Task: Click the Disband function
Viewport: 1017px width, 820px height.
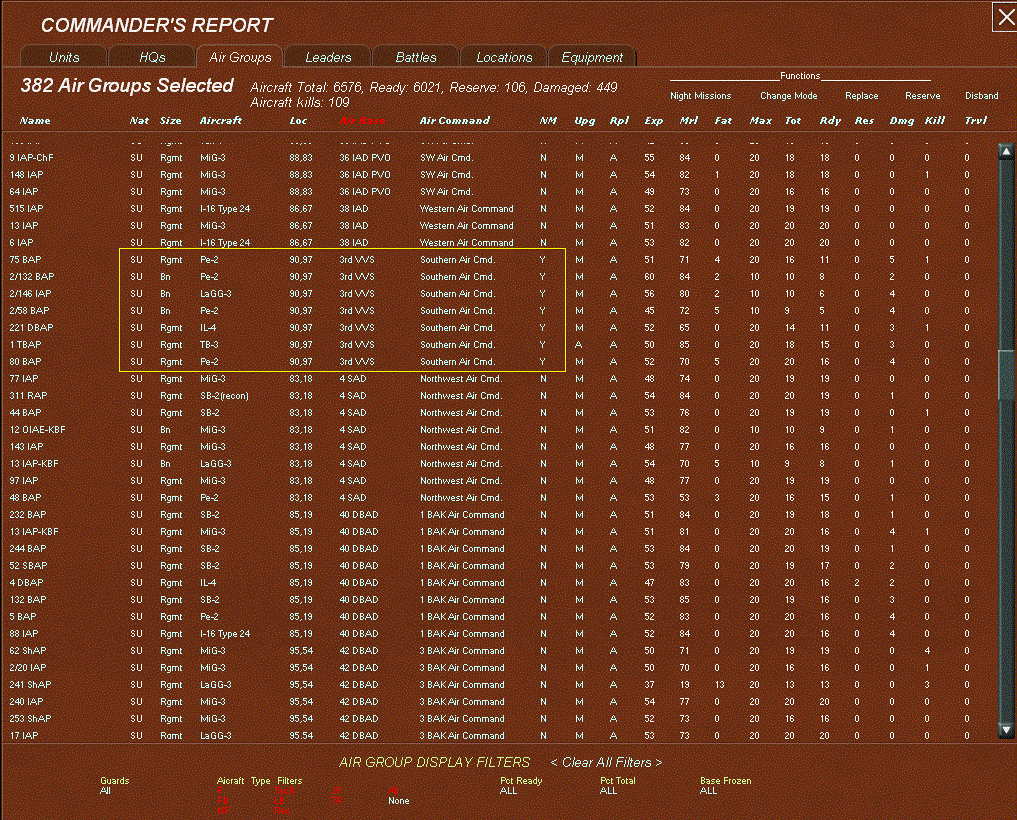Action: point(981,95)
